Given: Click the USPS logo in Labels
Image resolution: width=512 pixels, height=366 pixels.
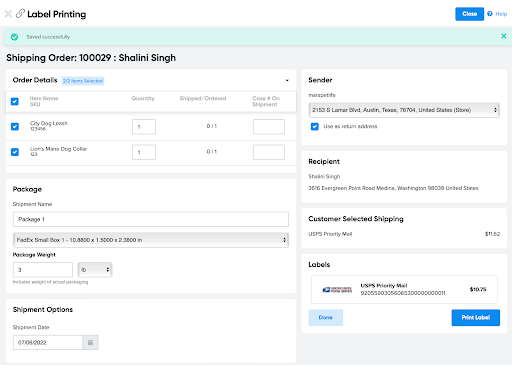Looking at the screenshot, I should click(x=337, y=289).
